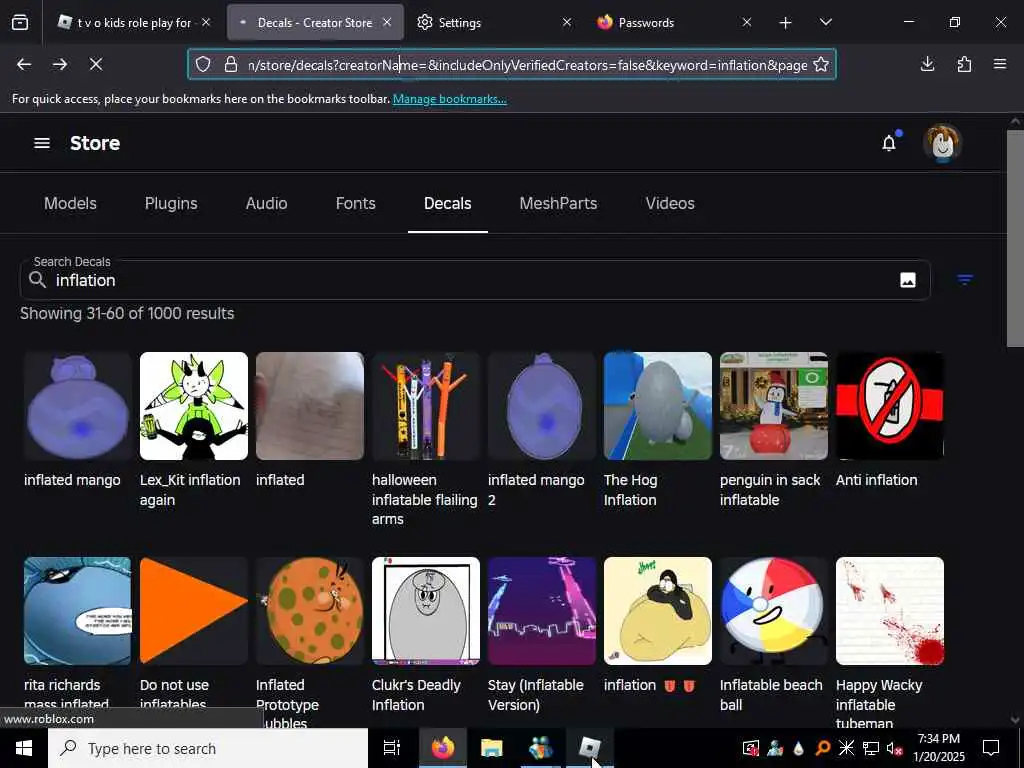Stop loading the page
Screen dimensions: 1024x768
(x=96, y=64)
